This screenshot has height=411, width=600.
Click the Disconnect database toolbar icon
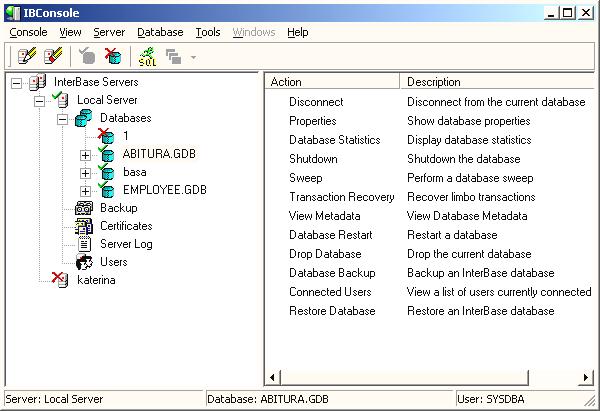tap(113, 56)
